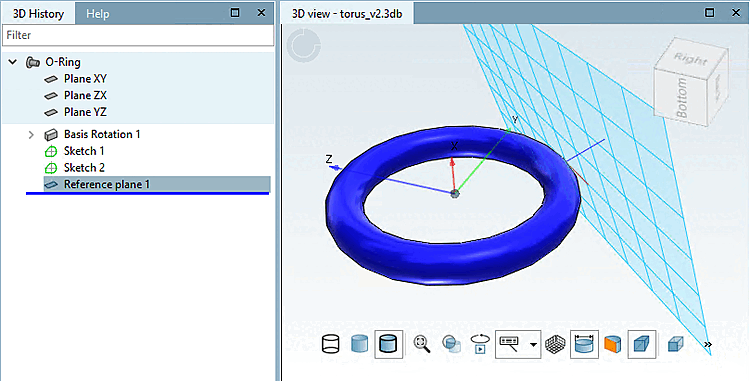
Task: Select the 3D History tab
Action: [x=38, y=14]
